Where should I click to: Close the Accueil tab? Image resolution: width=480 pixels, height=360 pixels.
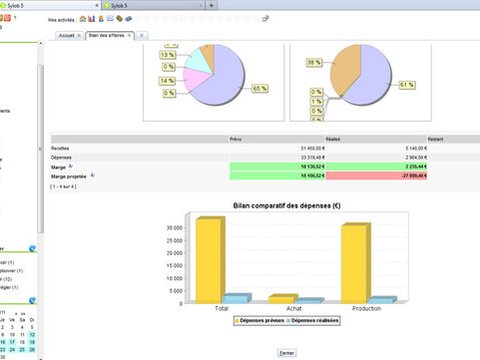(79, 35)
